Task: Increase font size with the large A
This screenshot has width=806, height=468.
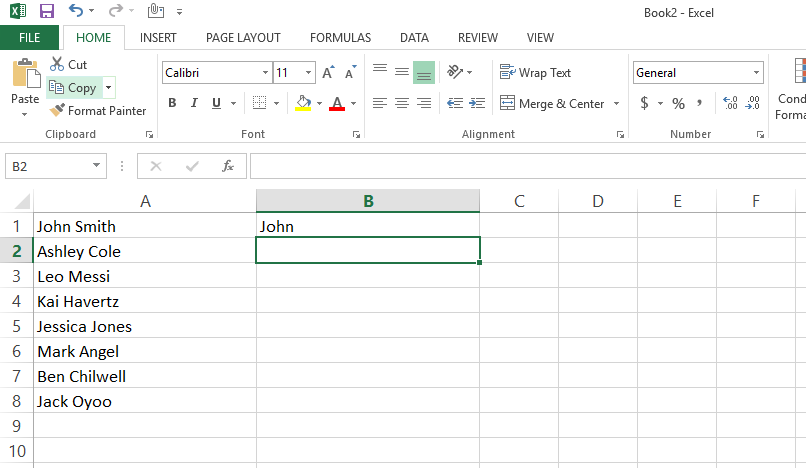Action: pos(328,73)
